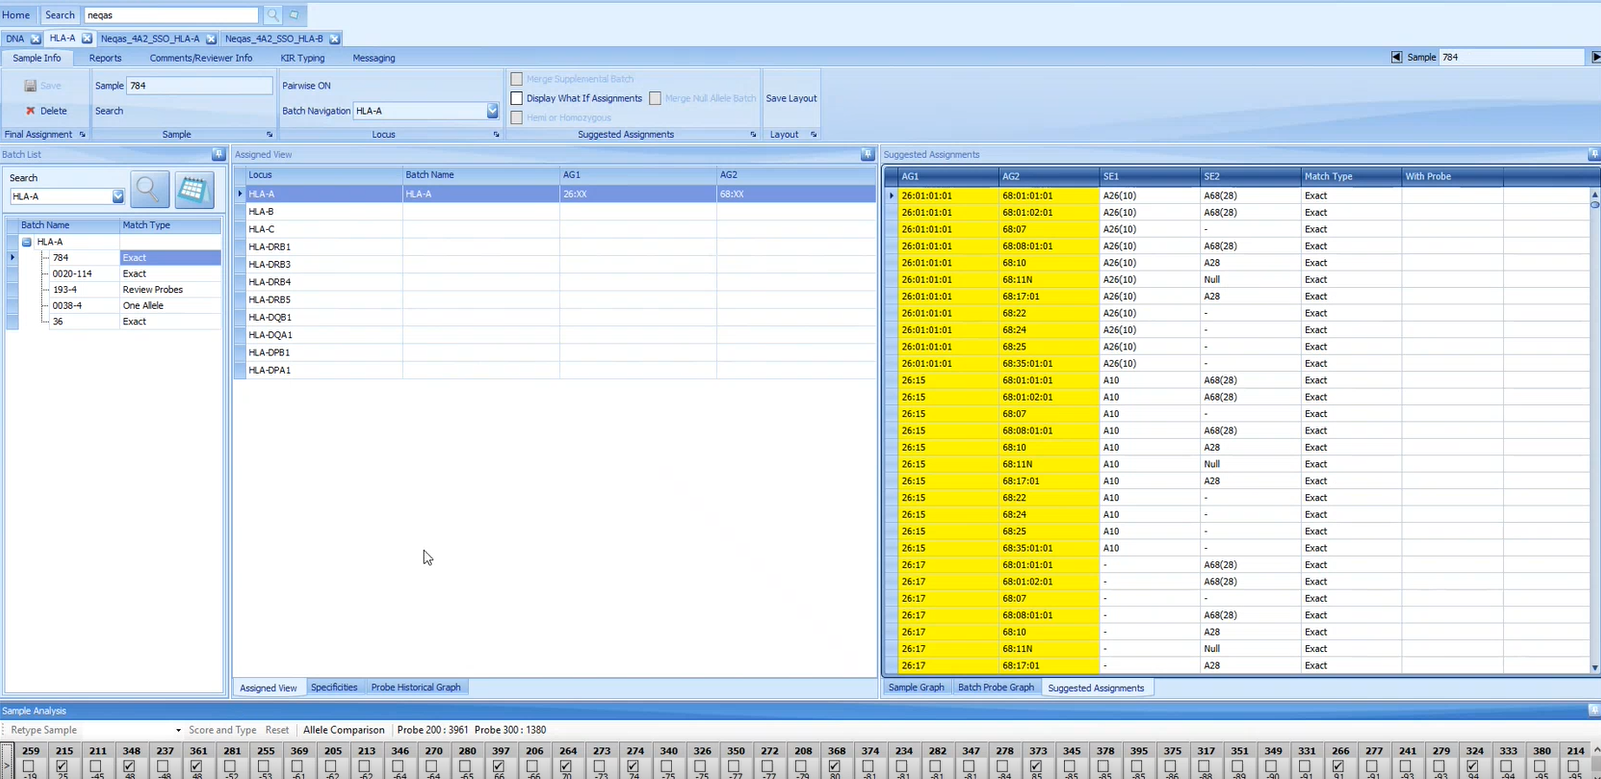Select batch 193-4 Review Probes row
The height and width of the screenshot is (779, 1601).
[113, 290]
